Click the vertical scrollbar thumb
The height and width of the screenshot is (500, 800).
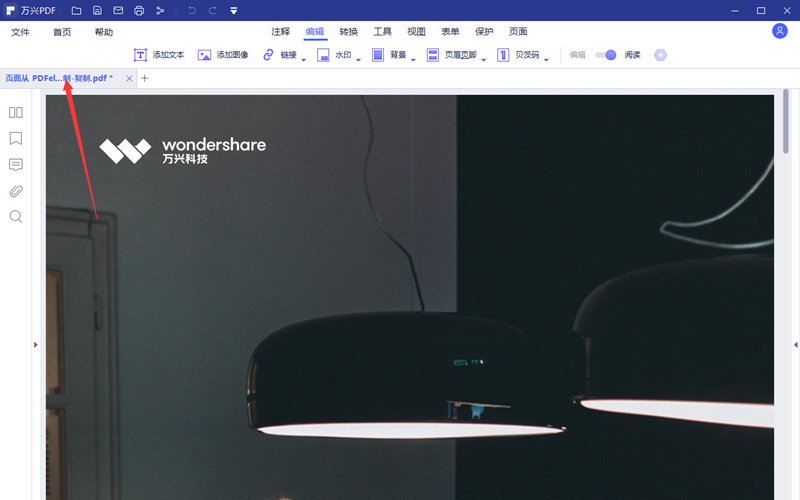(x=786, y=121)
